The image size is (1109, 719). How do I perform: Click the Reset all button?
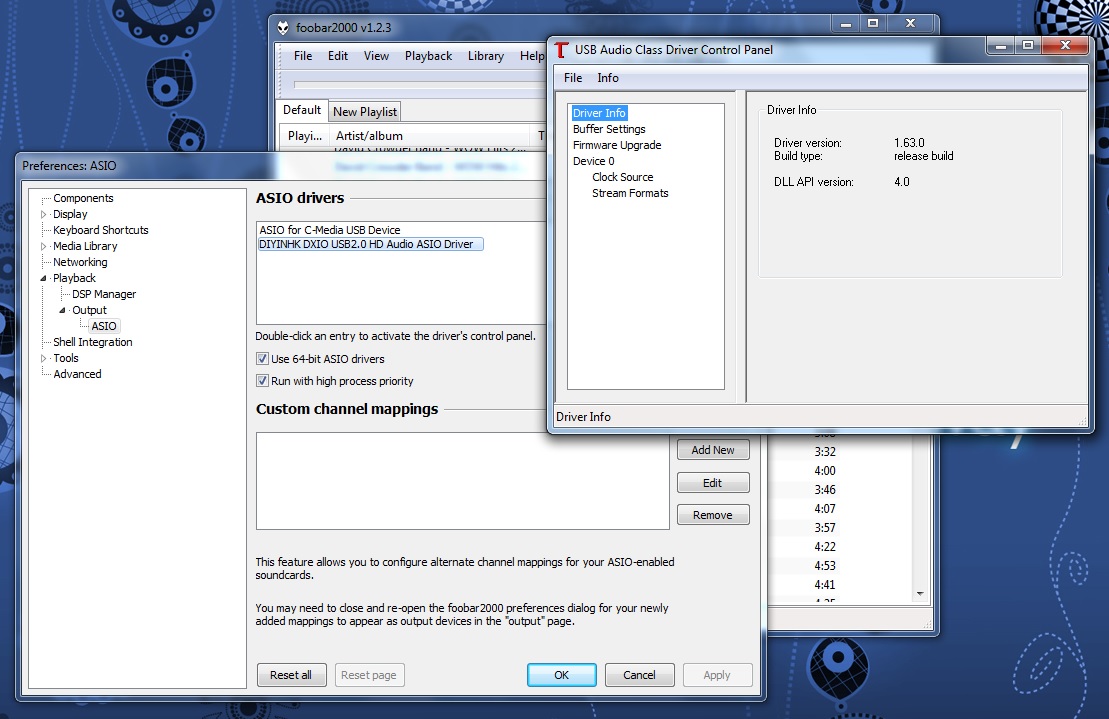[291, 675]
